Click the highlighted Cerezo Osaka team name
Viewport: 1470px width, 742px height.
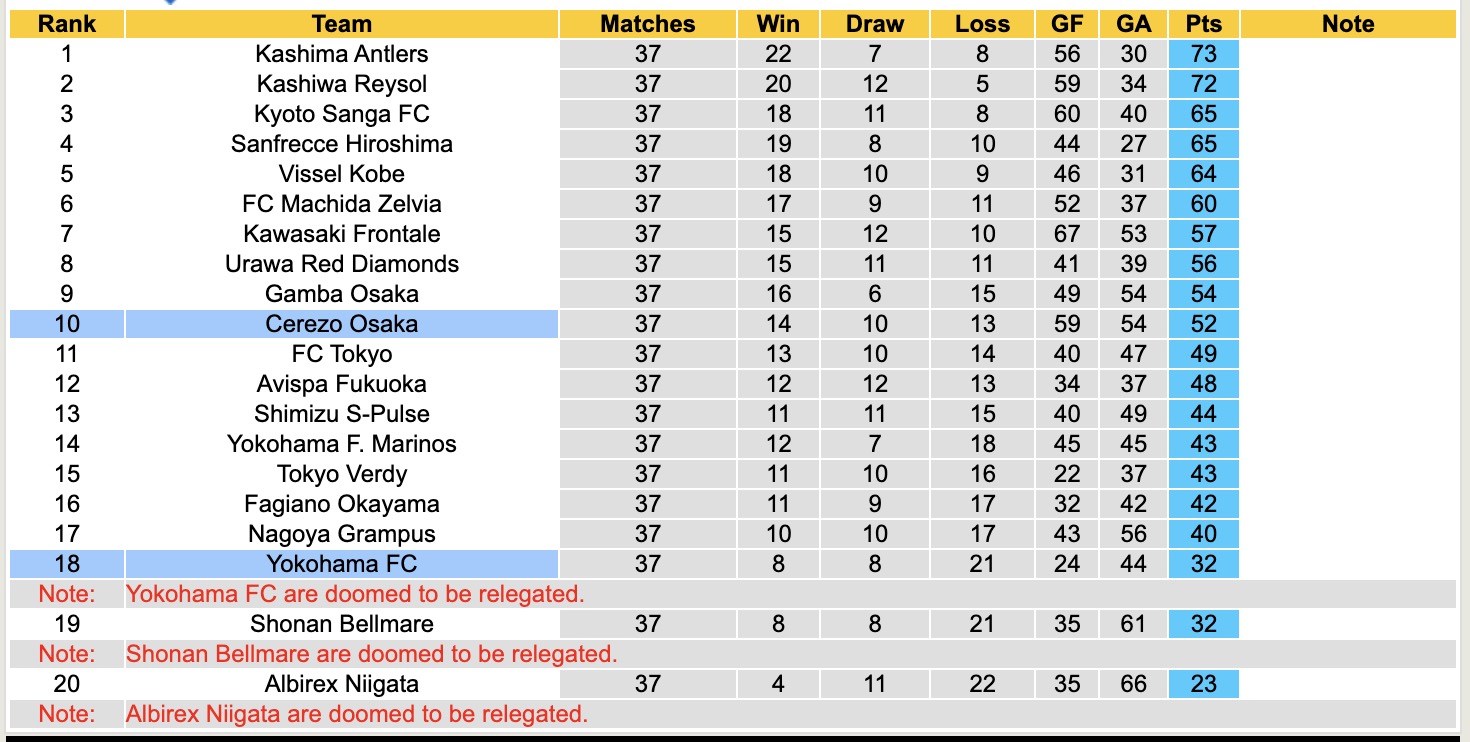341,324
